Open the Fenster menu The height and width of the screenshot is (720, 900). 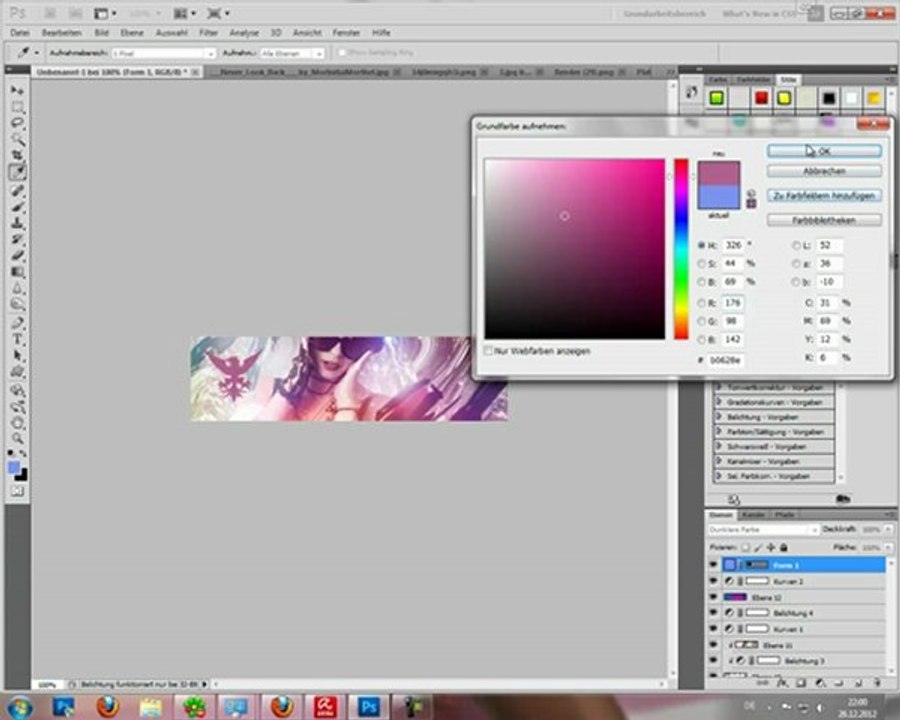coord(346,33)
